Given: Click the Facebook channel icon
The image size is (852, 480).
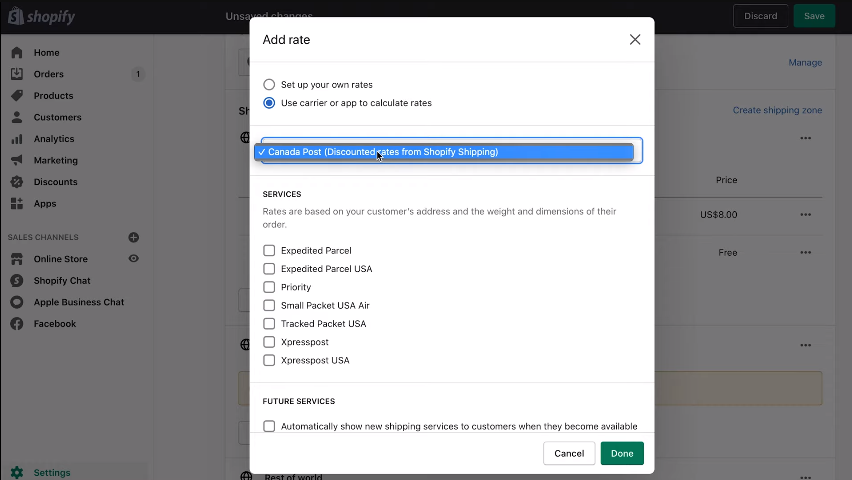Looking at the screenshot, I should (x=17, y=324).
